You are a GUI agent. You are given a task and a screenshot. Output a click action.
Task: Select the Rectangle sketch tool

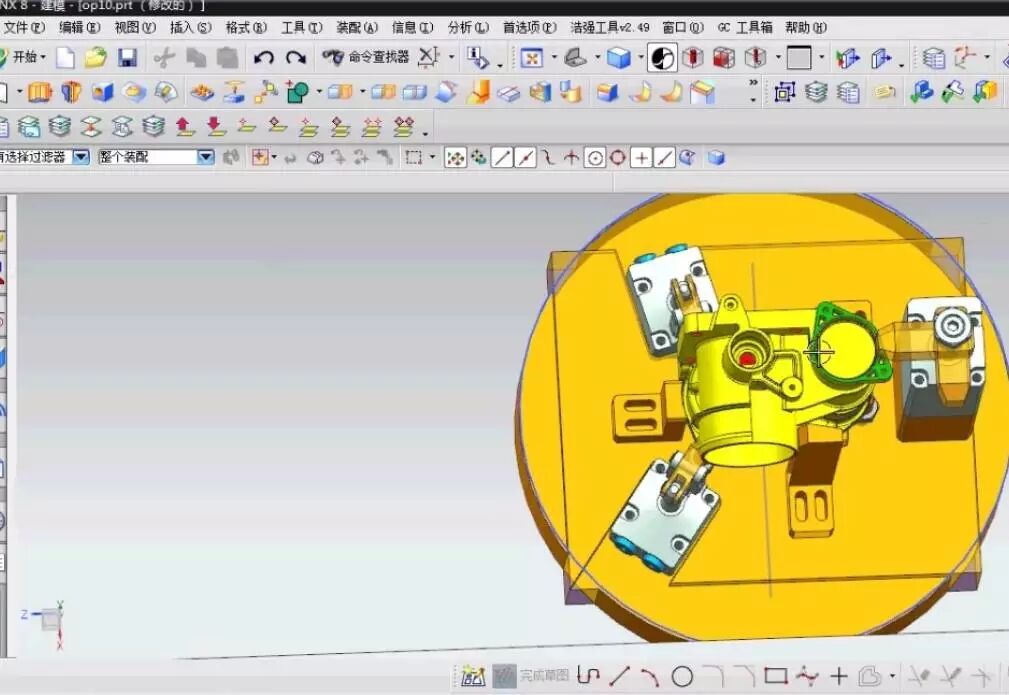point(776,677)
